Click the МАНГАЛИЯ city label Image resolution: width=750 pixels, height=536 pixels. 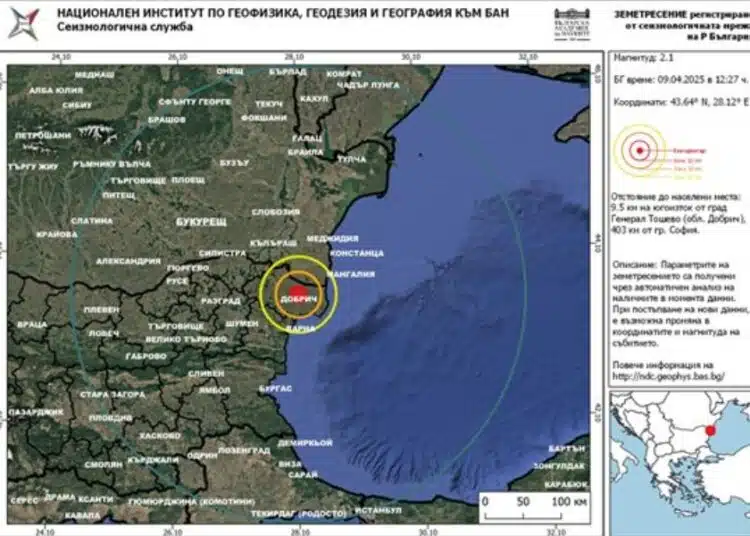(x=352, y=274)
